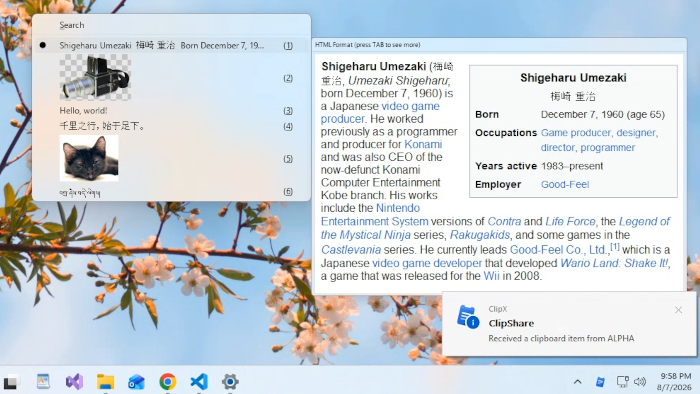The image size is (700, 394).
Task: Open the programmer infobox link
Action: tap(608, 147)
